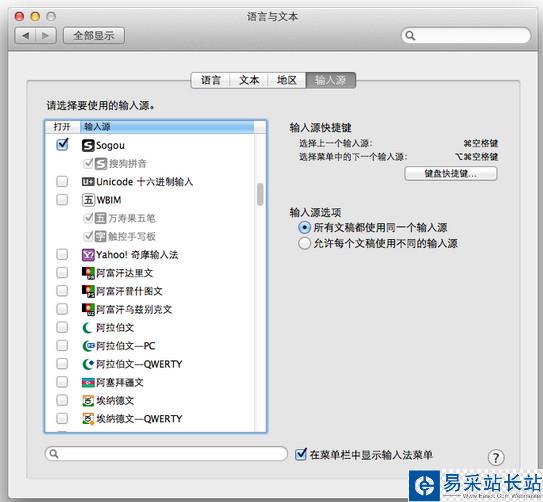The height and width of the screenshot is (502, 543).
Task: Select the WBIM row text
Action: 109,200
